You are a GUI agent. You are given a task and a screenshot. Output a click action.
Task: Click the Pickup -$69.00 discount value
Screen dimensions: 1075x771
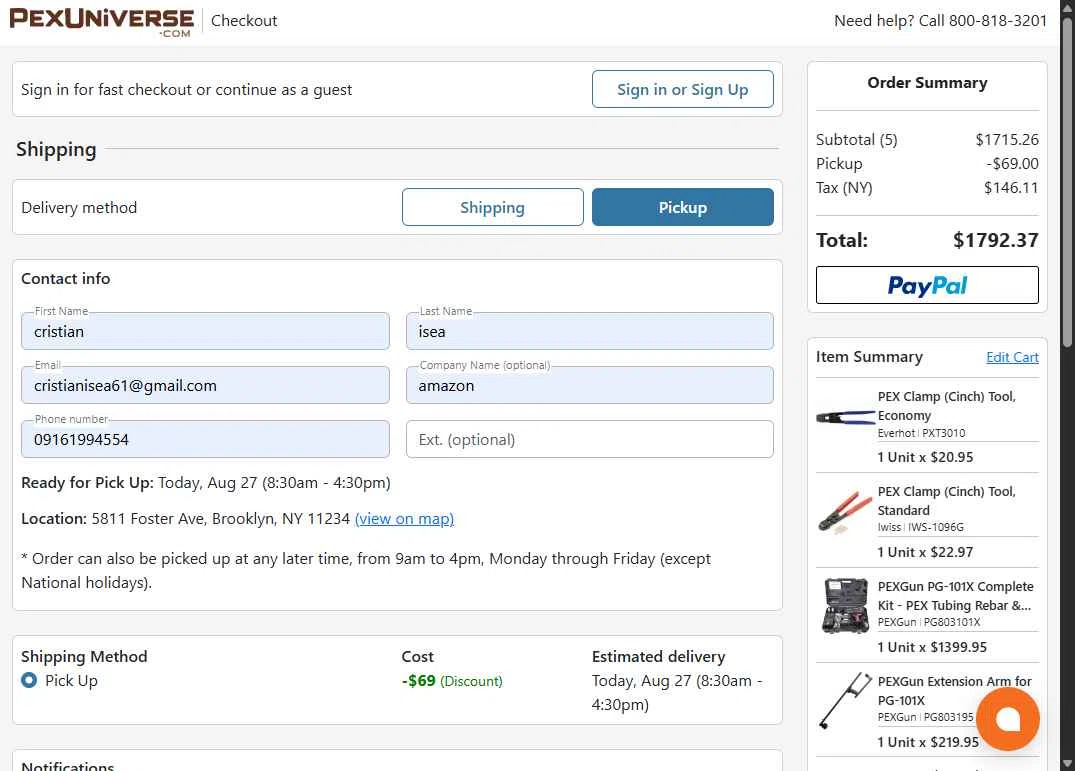1013,164
